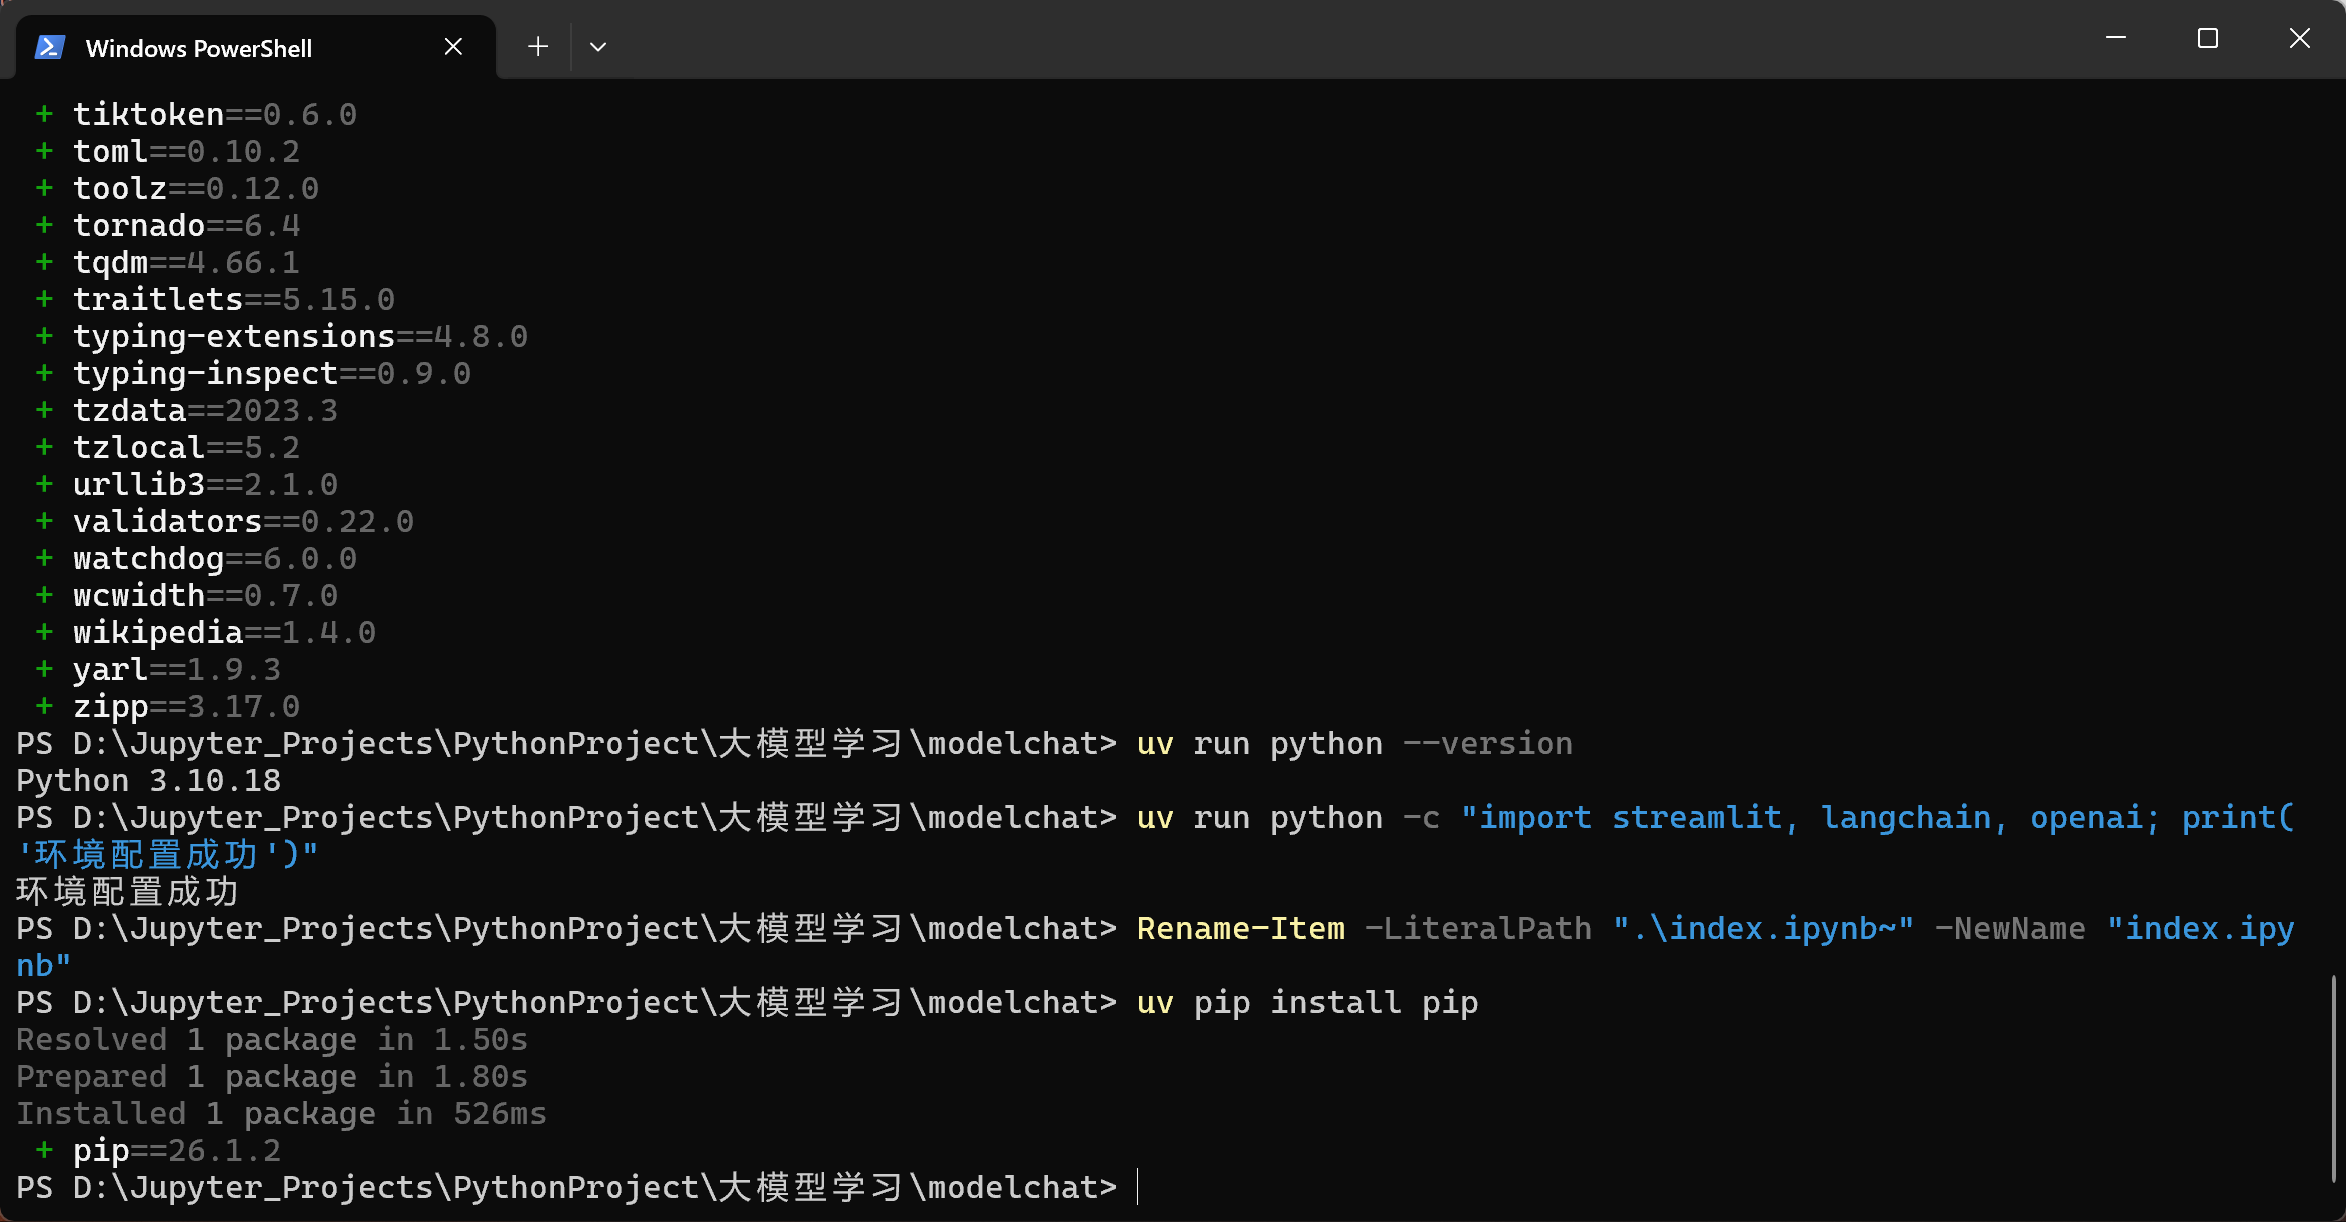This screenshot has width=2346, height=1222.
Task: Click the text 'yarl==1.9.3'
Action: (x=177, y=669)
